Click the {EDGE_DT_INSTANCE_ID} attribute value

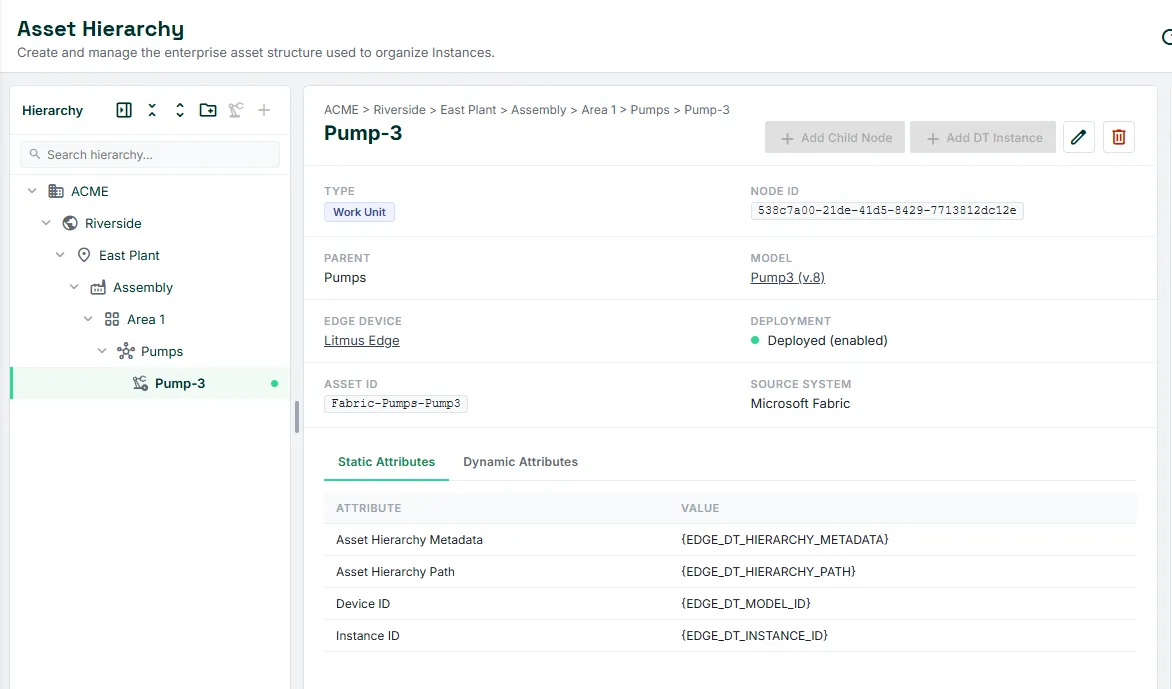point(754,636)
